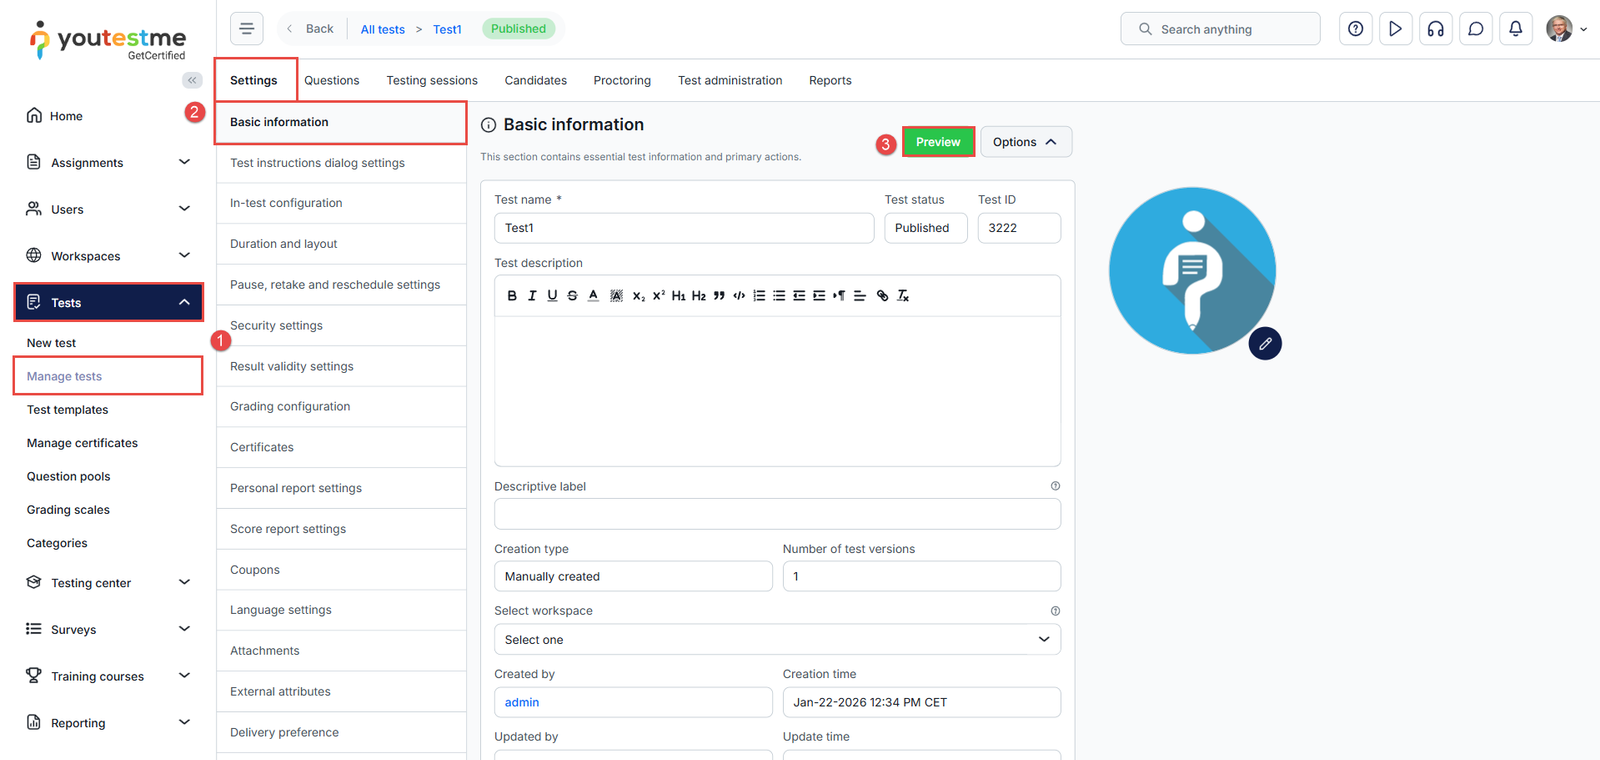Switch to the Questions tab
Screen dimensions: 1600x760
(x=331, y=81)
